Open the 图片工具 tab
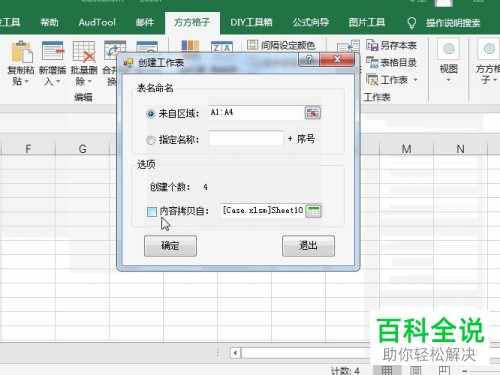 367,23
